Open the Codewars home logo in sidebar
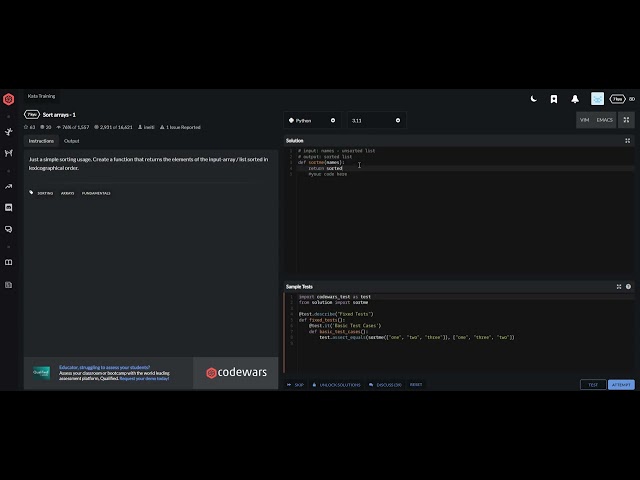640x480 pixels. 9,99
